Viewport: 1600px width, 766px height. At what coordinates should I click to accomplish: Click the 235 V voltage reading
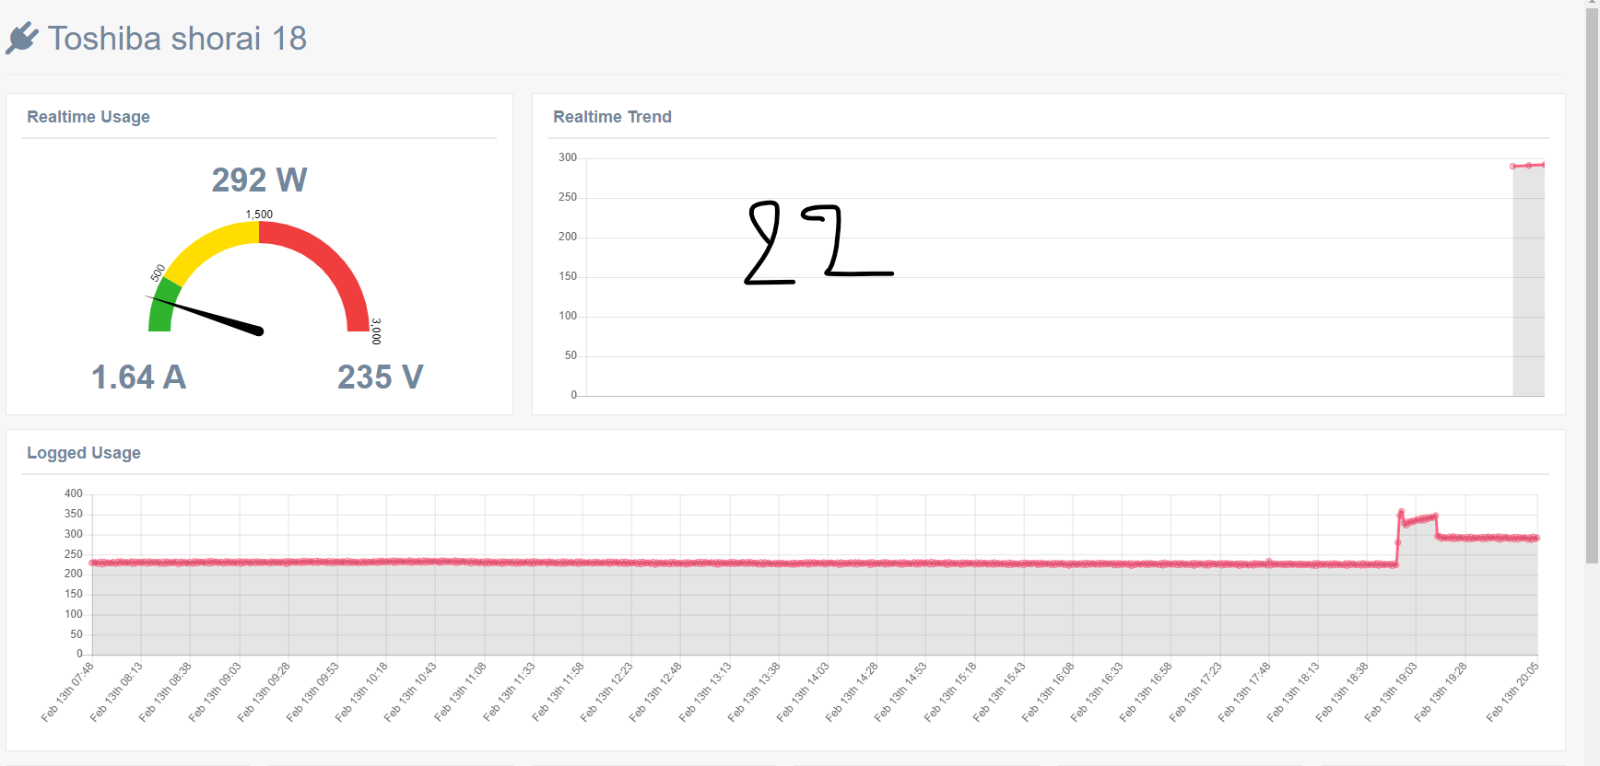pyautogui.click(x=380, y=377)
